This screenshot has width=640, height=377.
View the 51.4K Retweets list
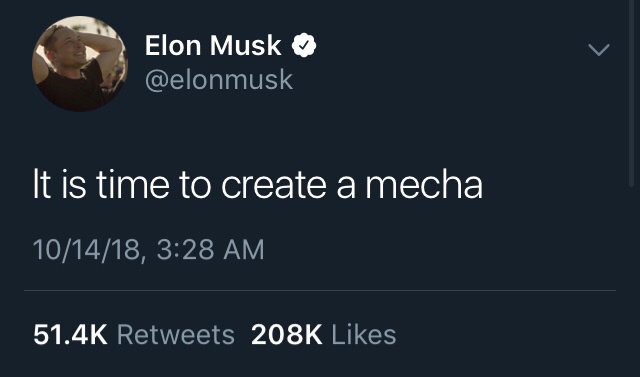(x=134, y=335)
